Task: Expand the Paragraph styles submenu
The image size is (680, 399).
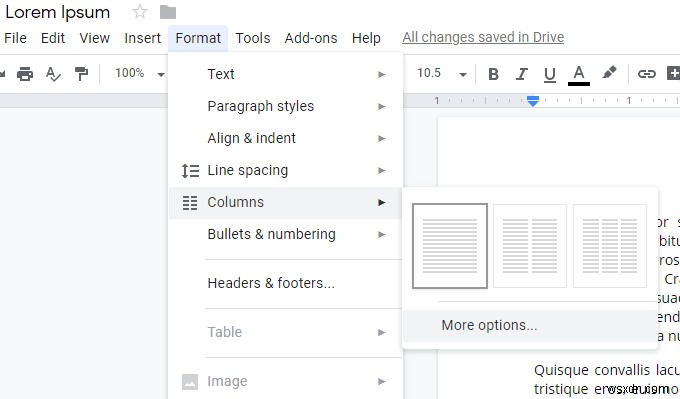Action: pyautogui.click(x=285, y=106)
